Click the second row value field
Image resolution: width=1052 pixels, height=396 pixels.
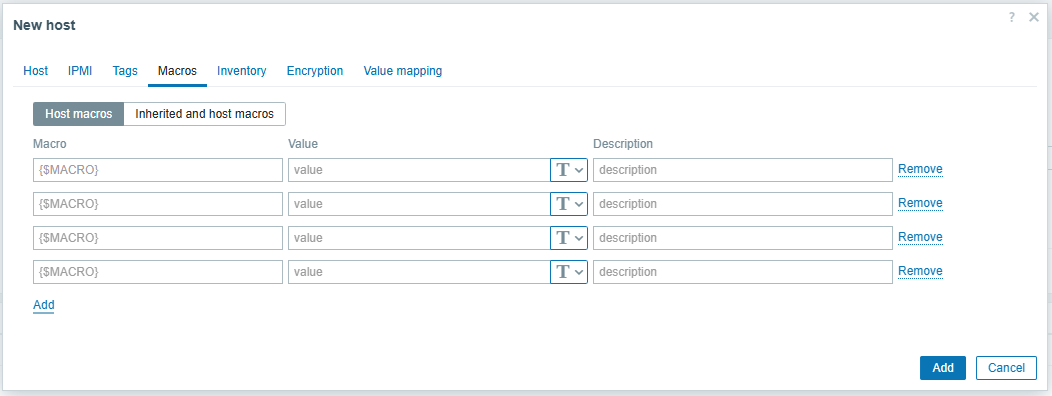(x=419, y=203)
